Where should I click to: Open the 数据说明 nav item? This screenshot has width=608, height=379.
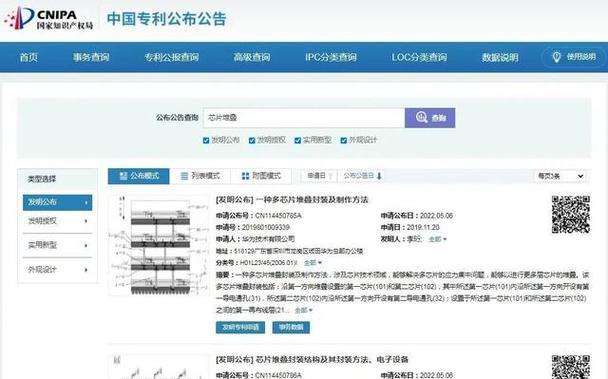click(x=500, y=57)
